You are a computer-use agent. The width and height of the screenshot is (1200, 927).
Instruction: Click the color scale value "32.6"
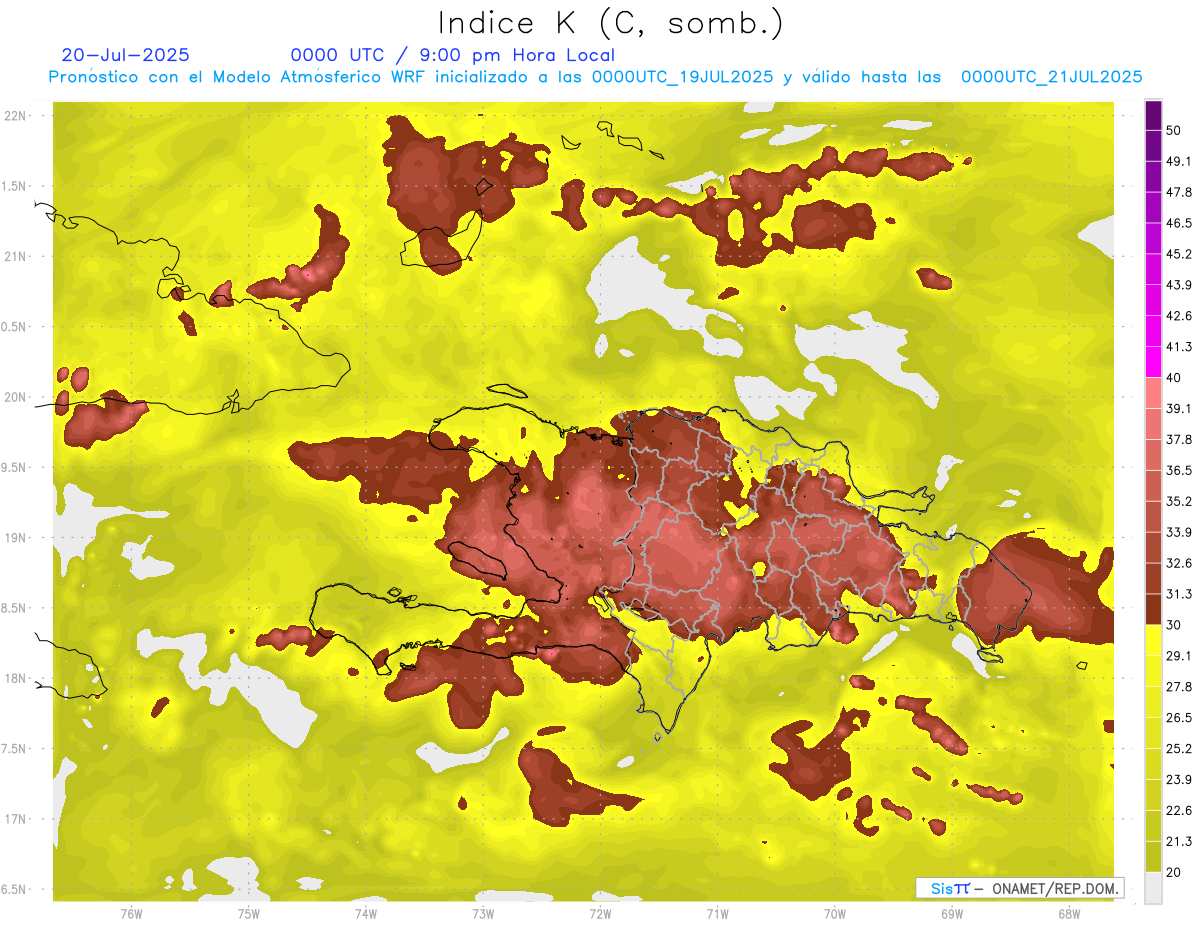(x=1179, y=563)
